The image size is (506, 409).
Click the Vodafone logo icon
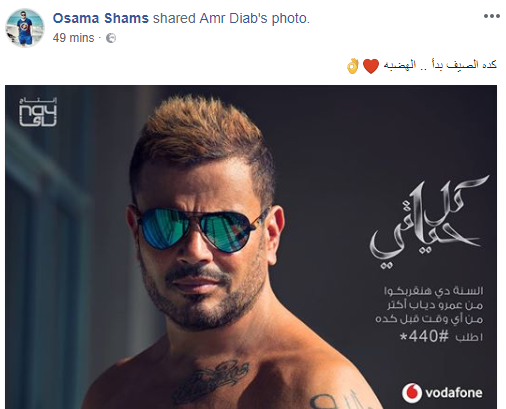[x=412, y=393]
